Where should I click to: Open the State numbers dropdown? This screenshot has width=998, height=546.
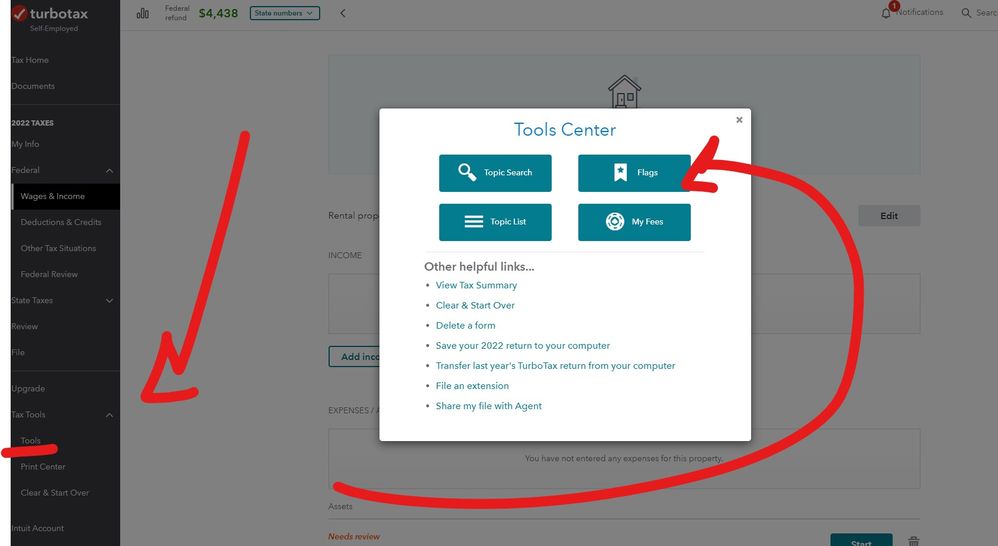pyautogui.click(x=285, y=13)
